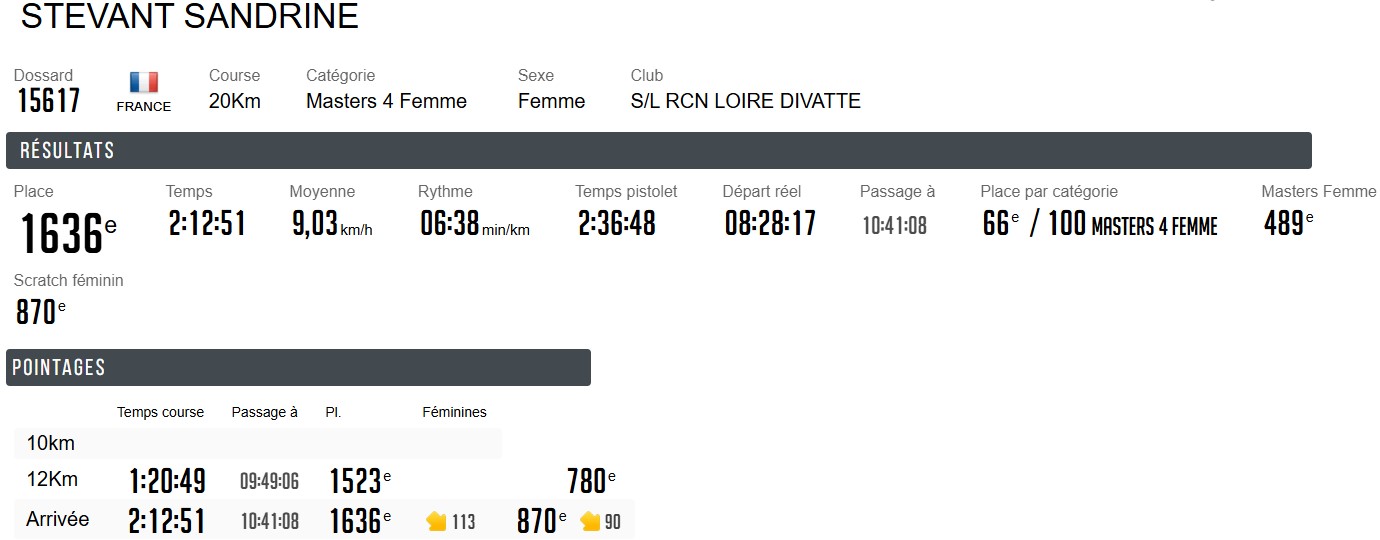Click the Masters 4 Femme category value
This screenshot has height=540, width=1380.
tap(386, 101)
